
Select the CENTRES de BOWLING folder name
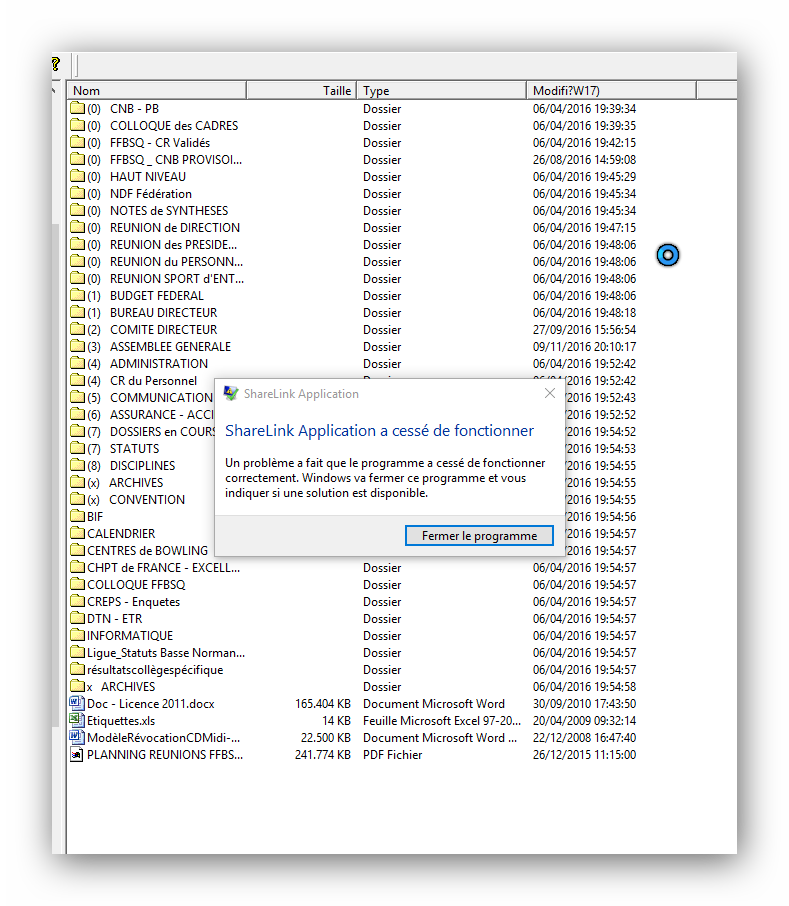click(147, 551)
